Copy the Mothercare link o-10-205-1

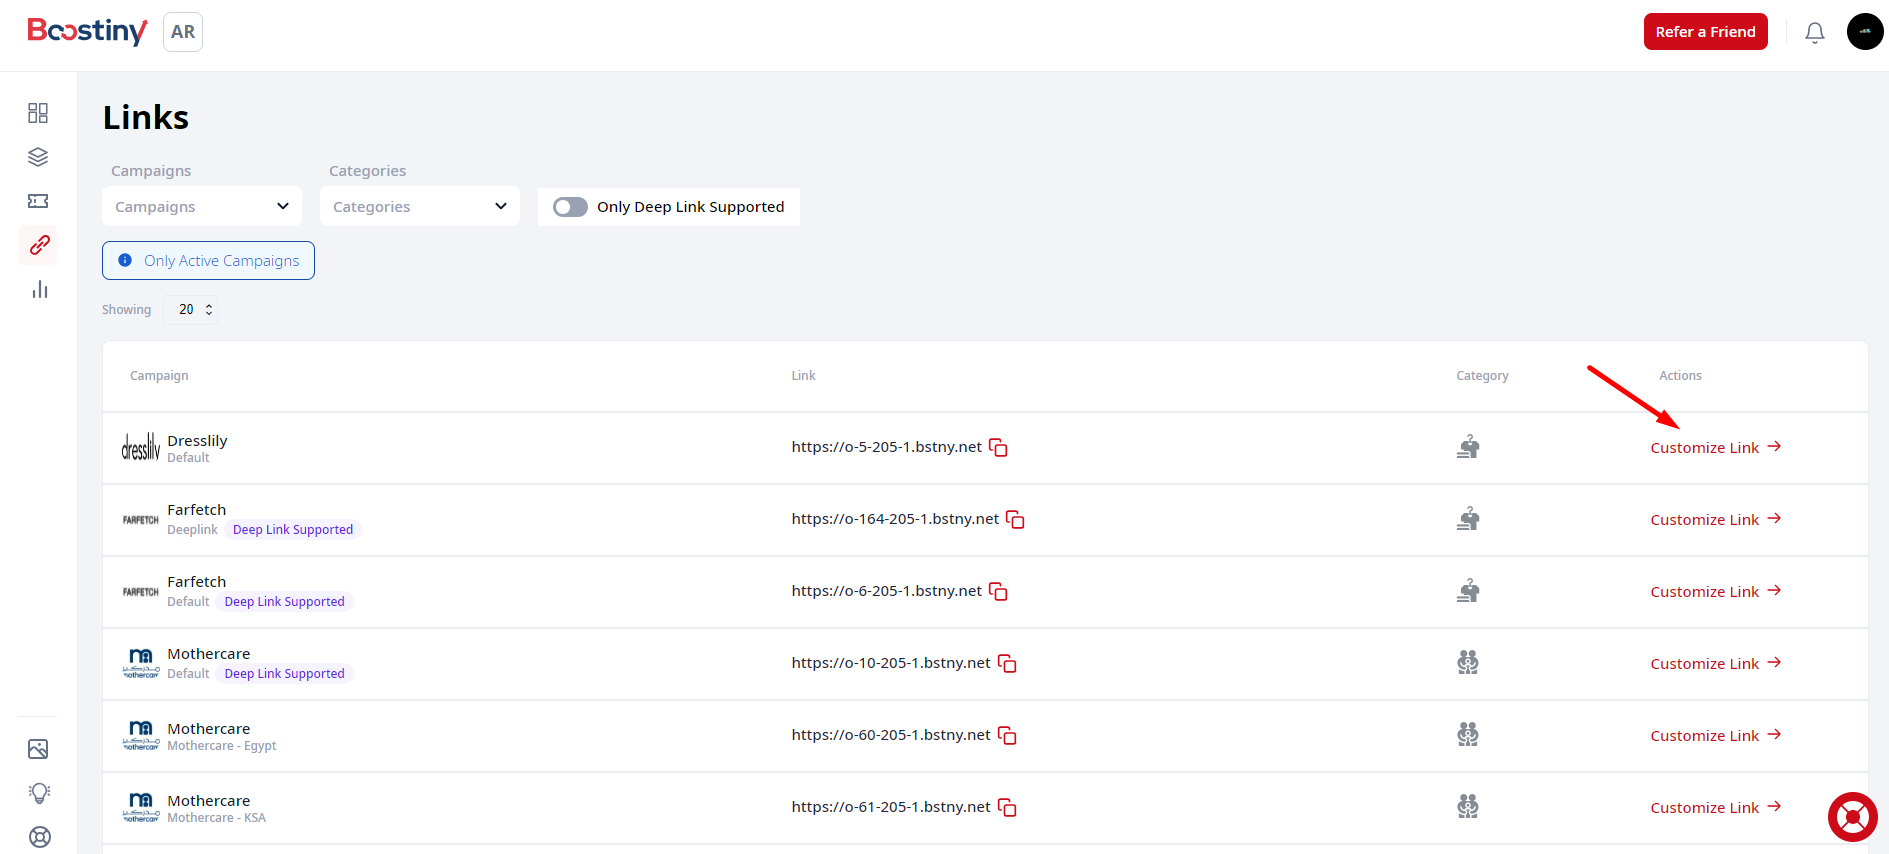click(1007, 663)
